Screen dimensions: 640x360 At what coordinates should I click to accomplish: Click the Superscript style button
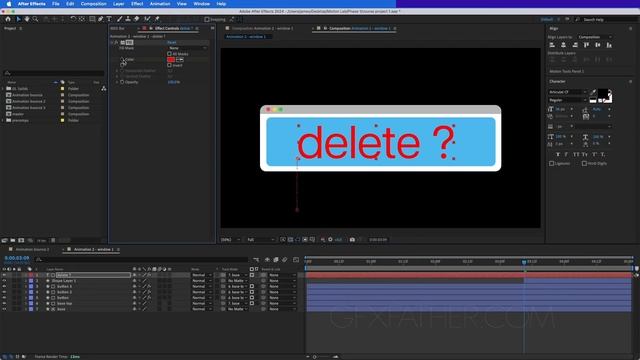(594, 154)
